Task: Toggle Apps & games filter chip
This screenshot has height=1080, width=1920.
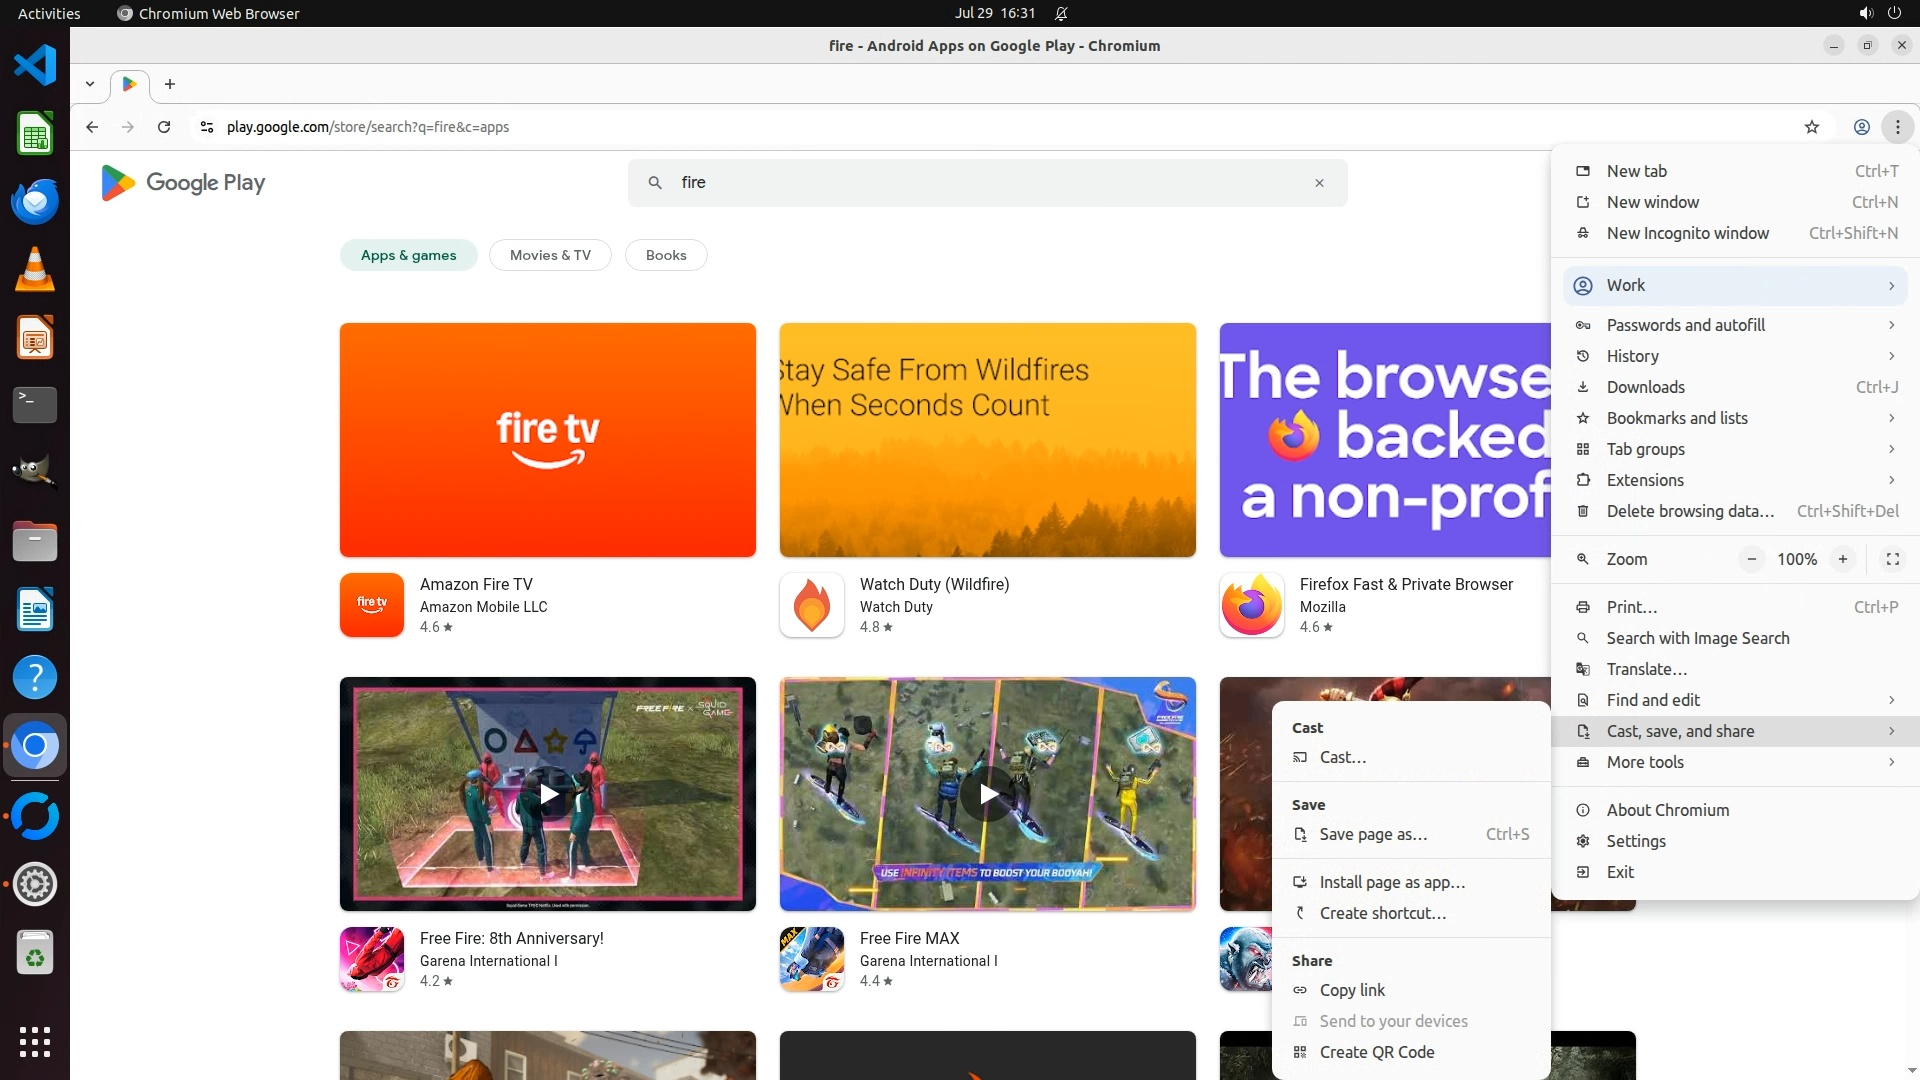Action: (x=408, y=255)
